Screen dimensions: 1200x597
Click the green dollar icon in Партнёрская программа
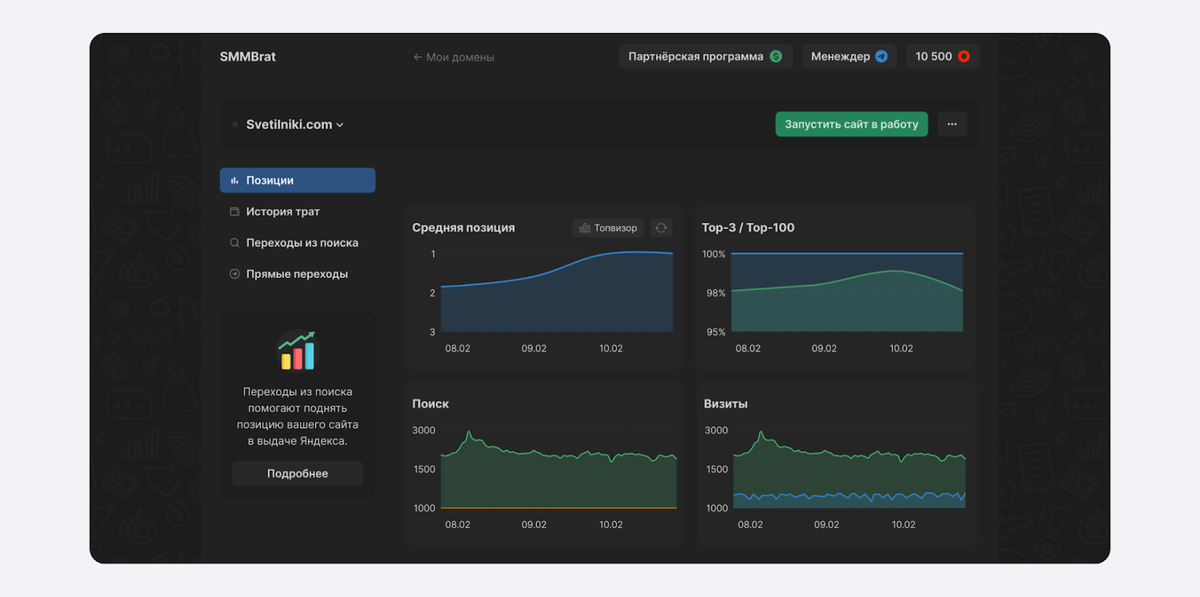click(776, 57)
